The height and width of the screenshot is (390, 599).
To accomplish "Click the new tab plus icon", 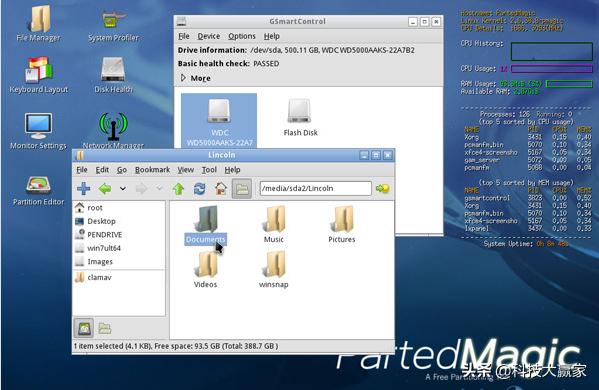I will point(84,188).
